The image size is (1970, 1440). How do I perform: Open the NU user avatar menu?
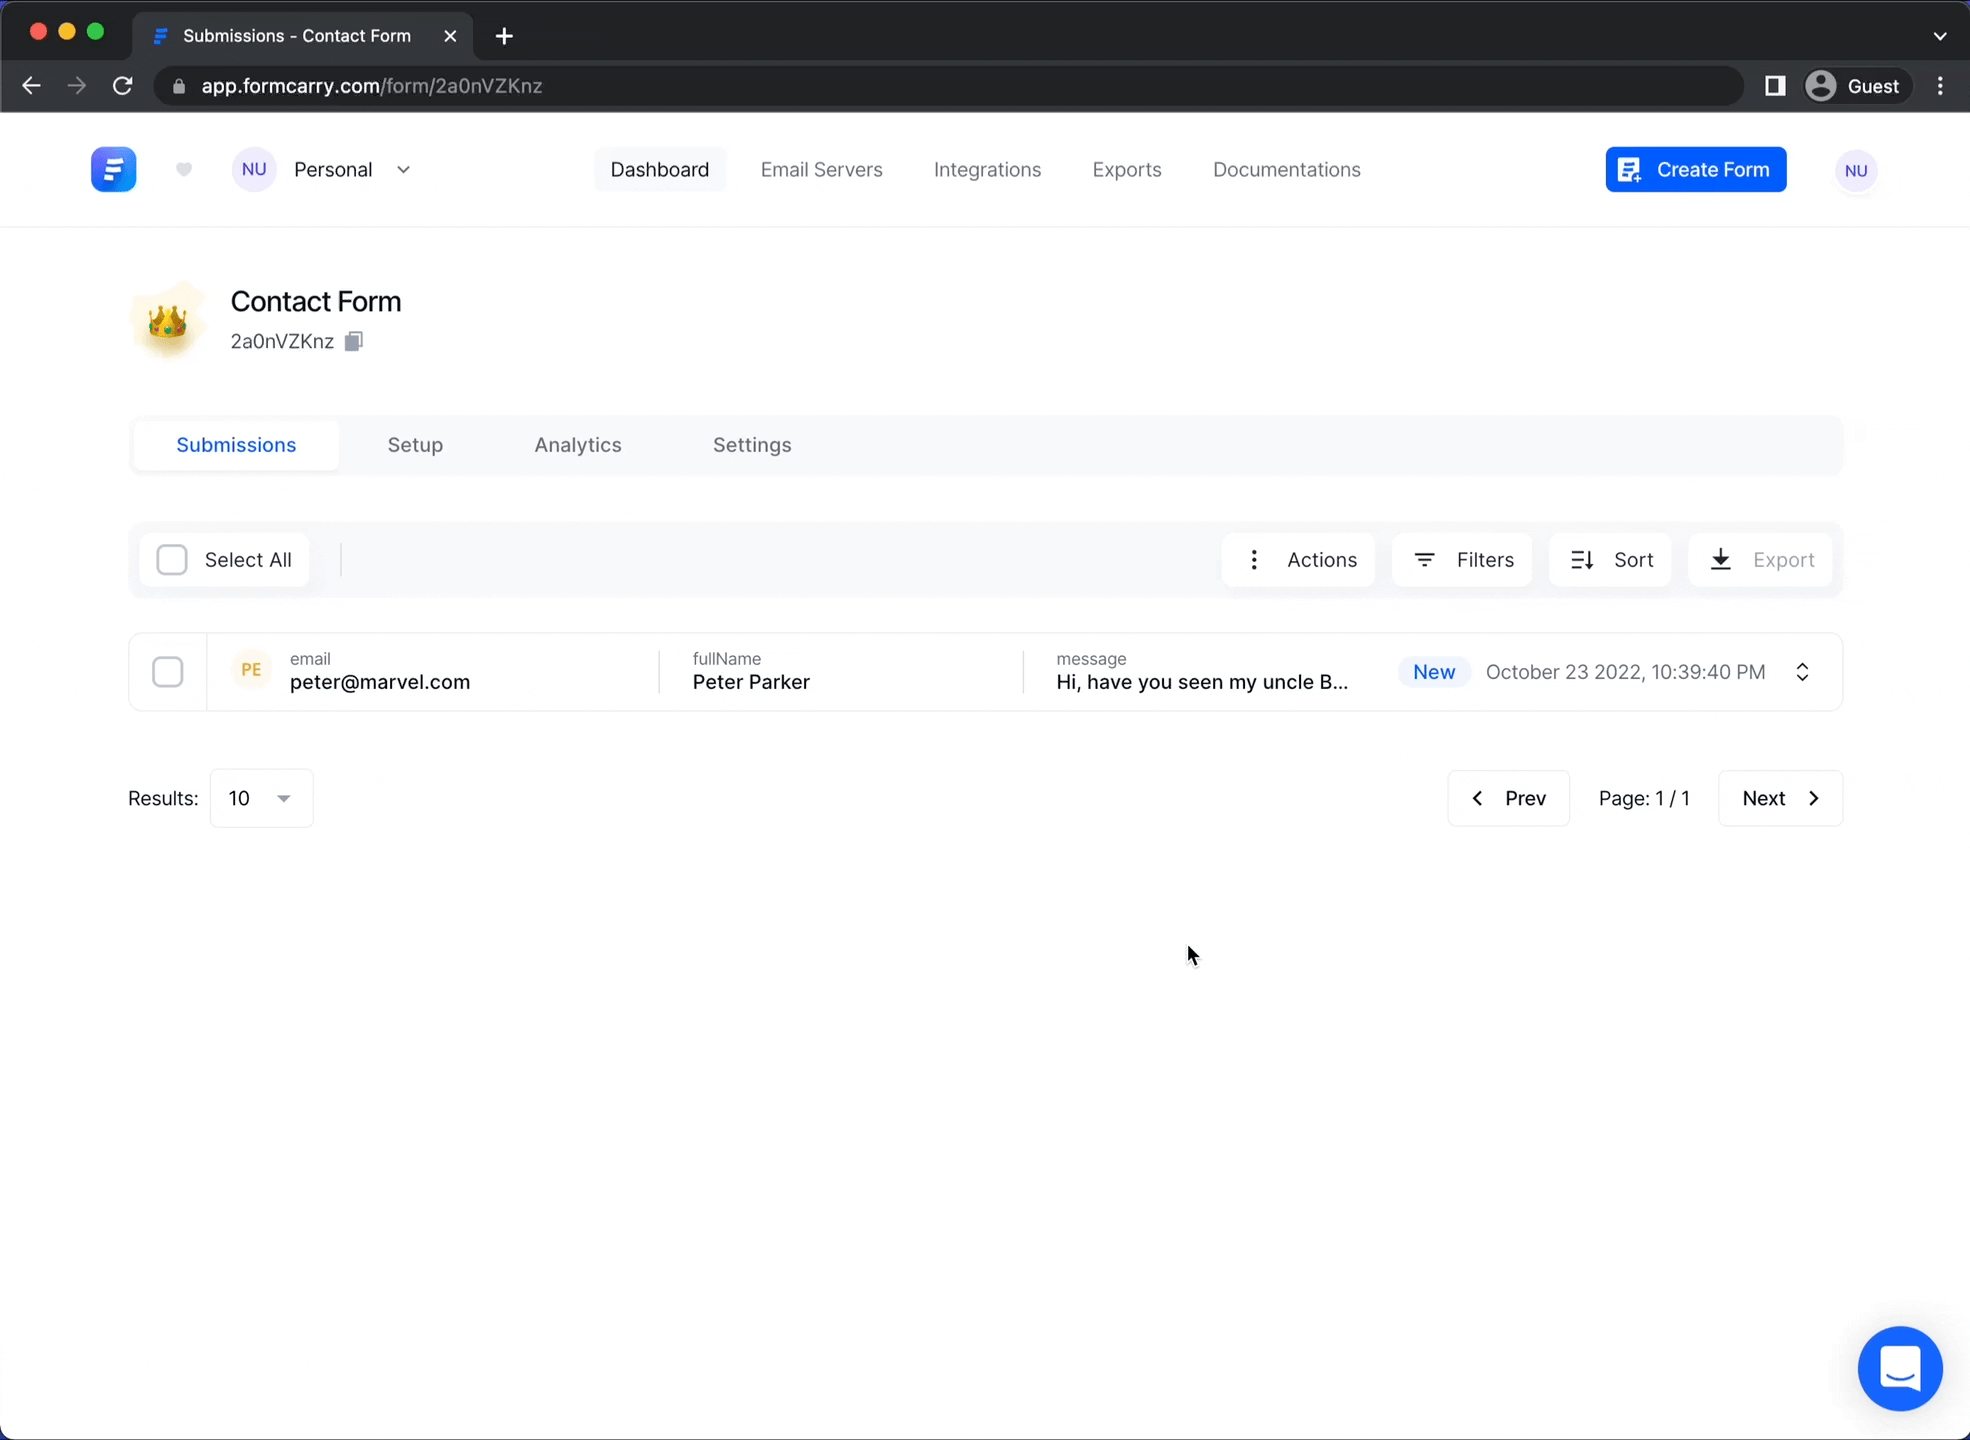(x=1856, y=170)
